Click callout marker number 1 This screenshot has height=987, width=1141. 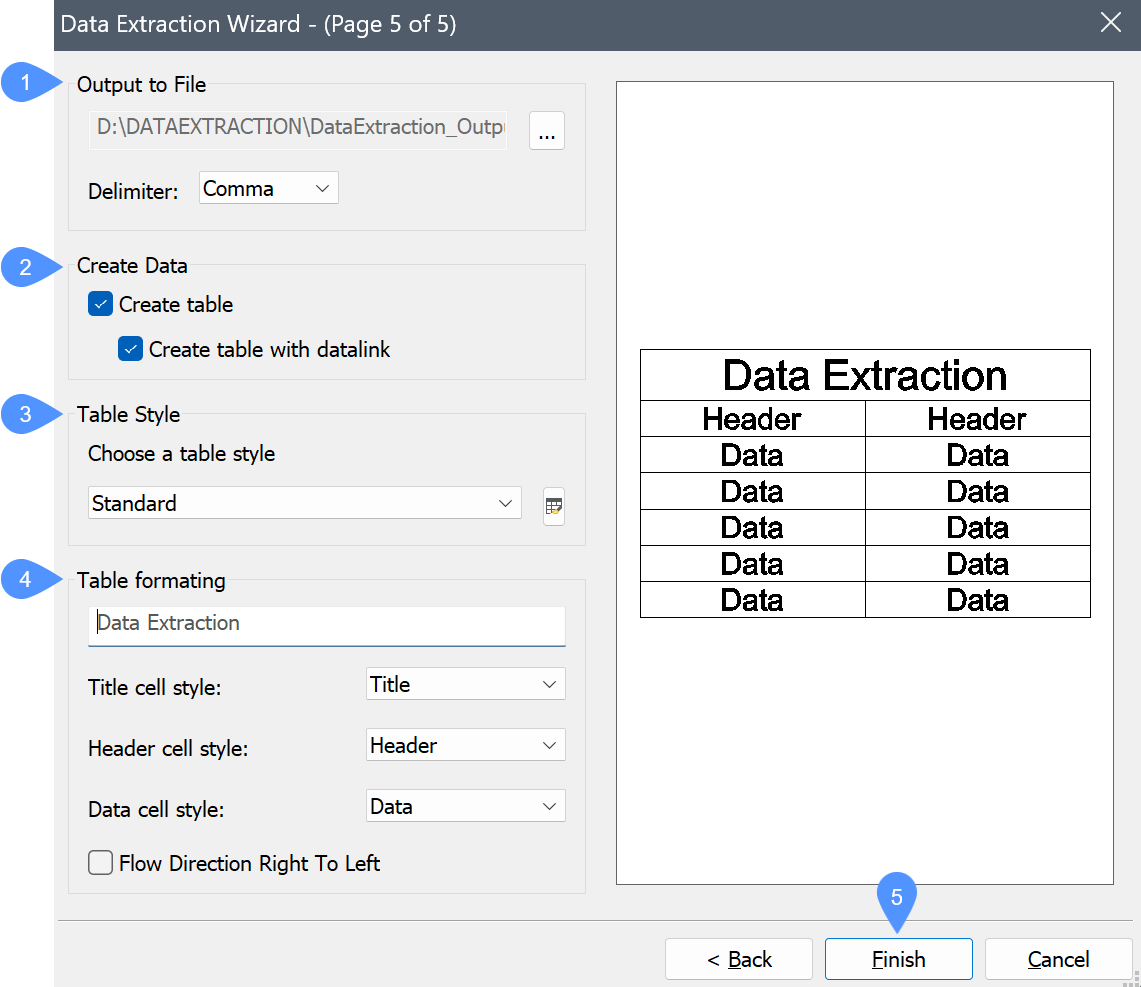[x=26, y=84]
